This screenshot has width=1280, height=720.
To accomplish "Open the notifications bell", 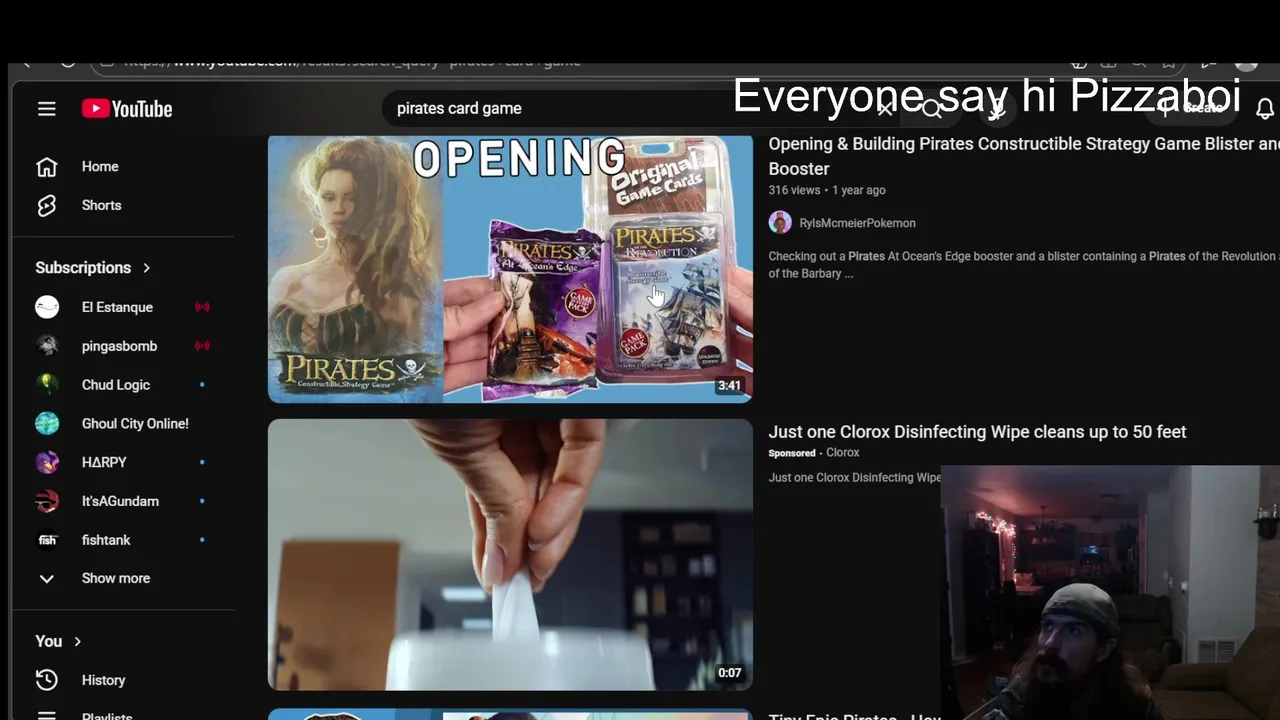I will pos(1265,108).
